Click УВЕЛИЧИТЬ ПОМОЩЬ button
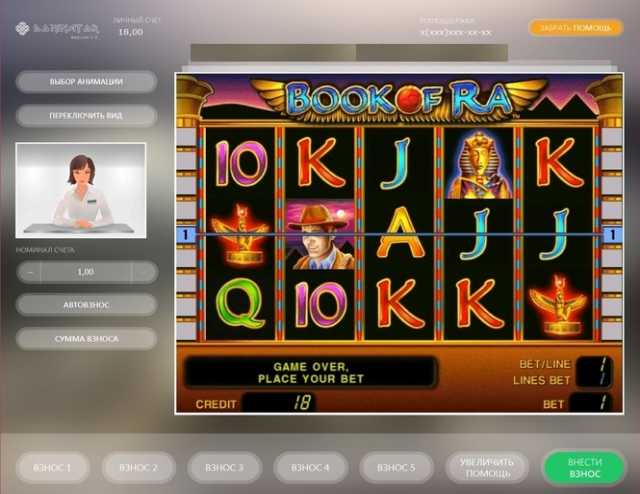This screenshot has width=640, height=494. tap(487, 467)
